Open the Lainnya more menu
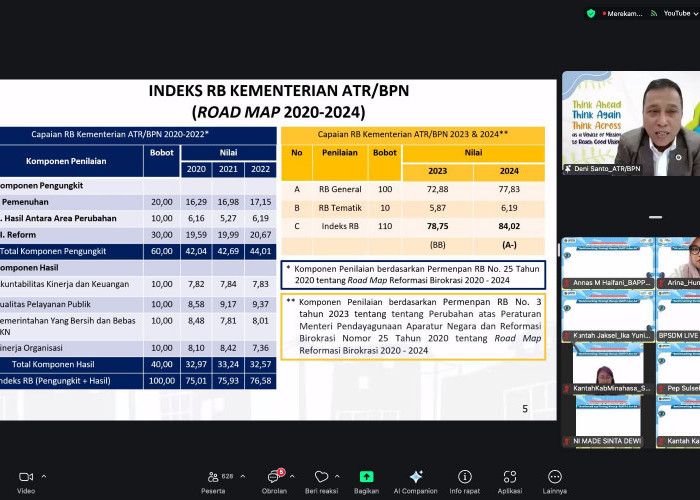 click(555, 478)
